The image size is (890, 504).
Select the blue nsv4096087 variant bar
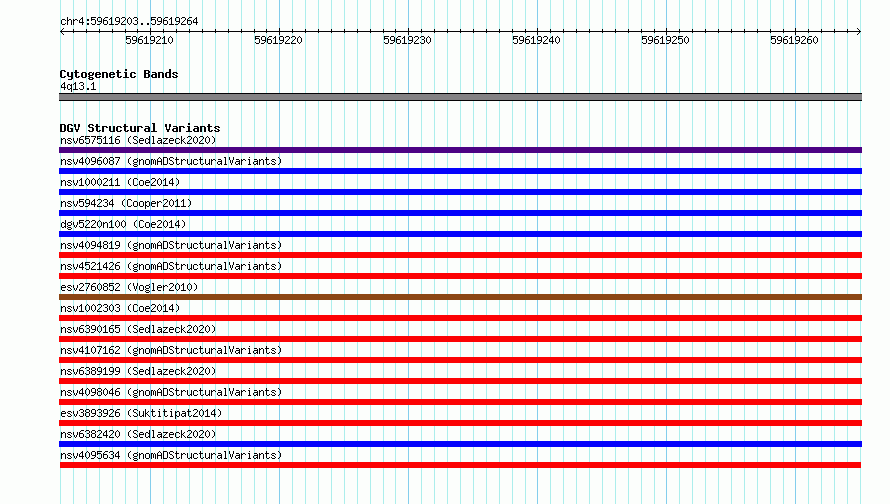pos(460,171)
